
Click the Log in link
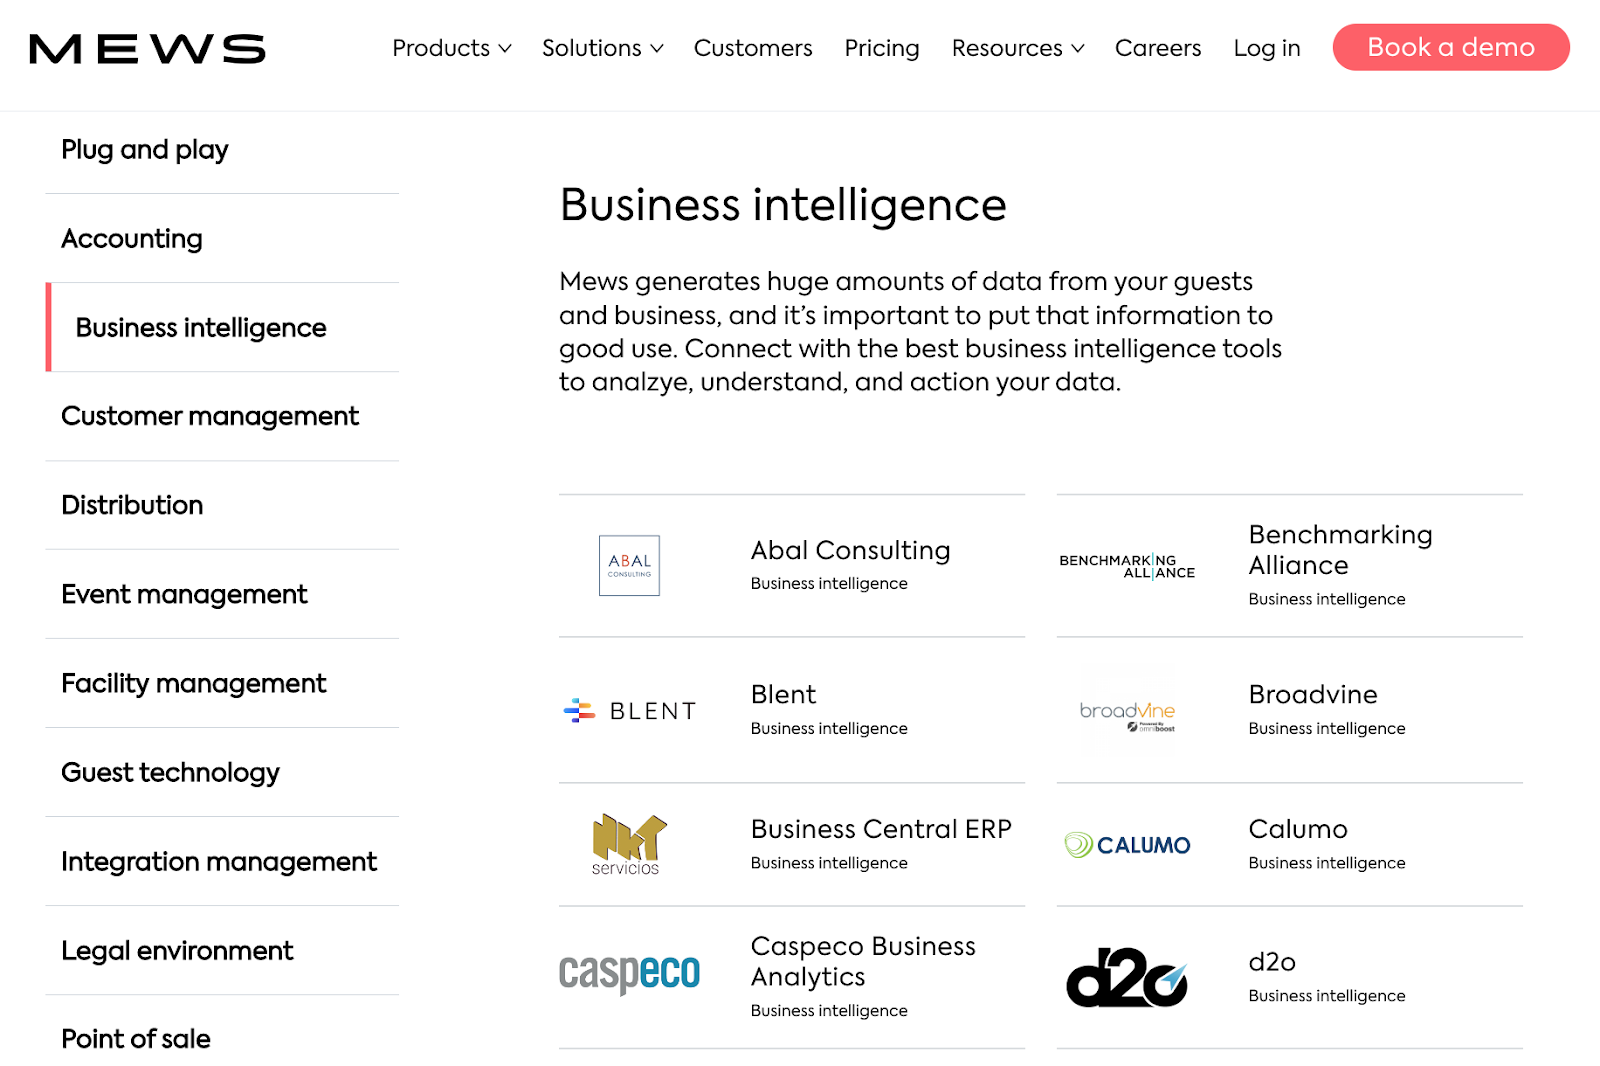point(1267,48)
